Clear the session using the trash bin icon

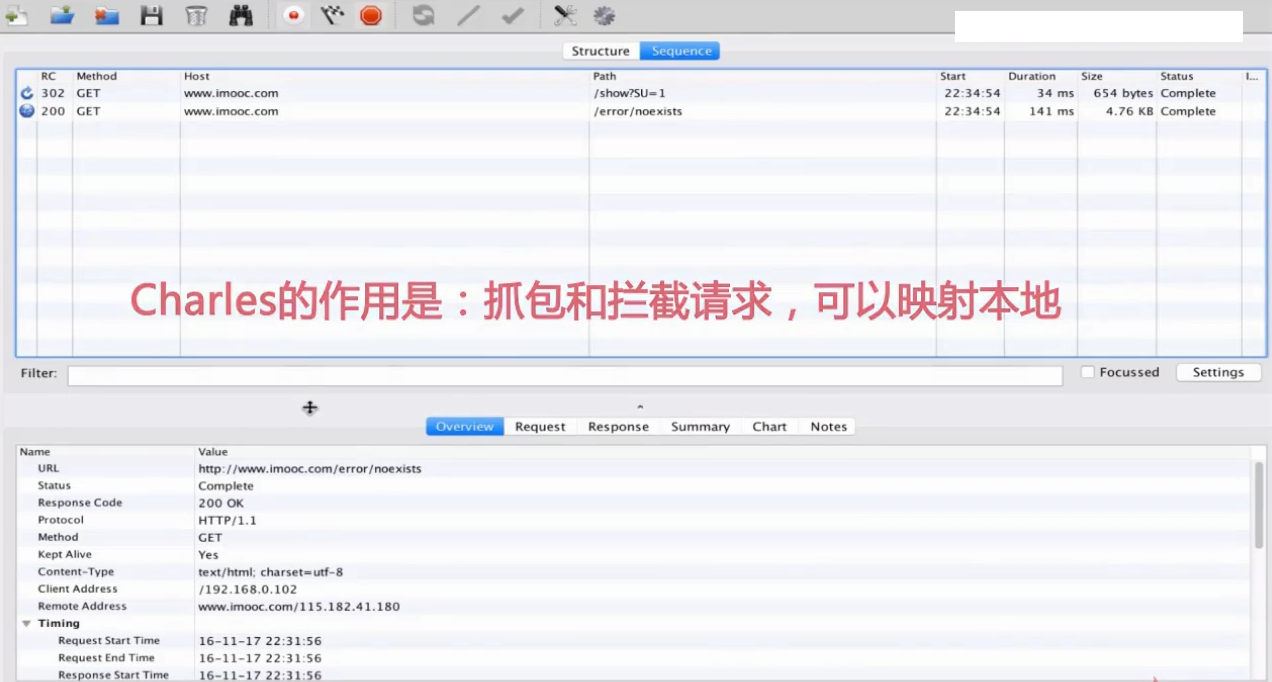tap(197, 15)
